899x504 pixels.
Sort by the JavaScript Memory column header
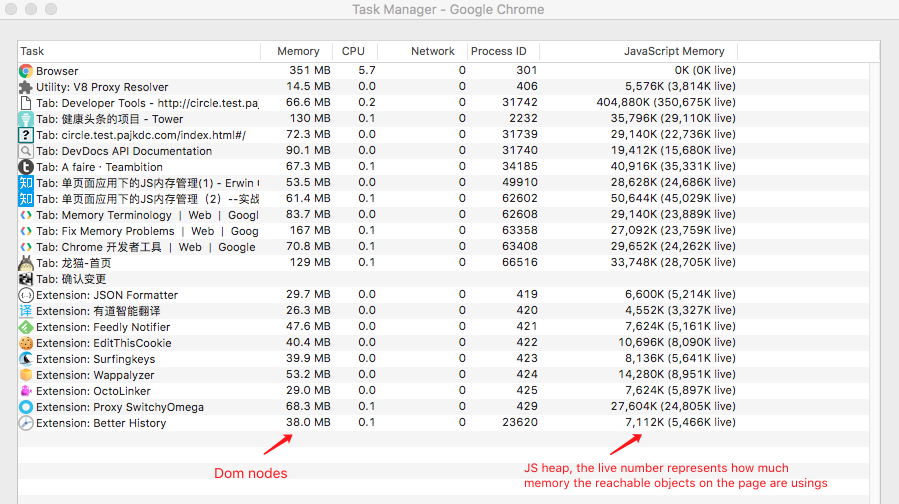coord(674,51)
